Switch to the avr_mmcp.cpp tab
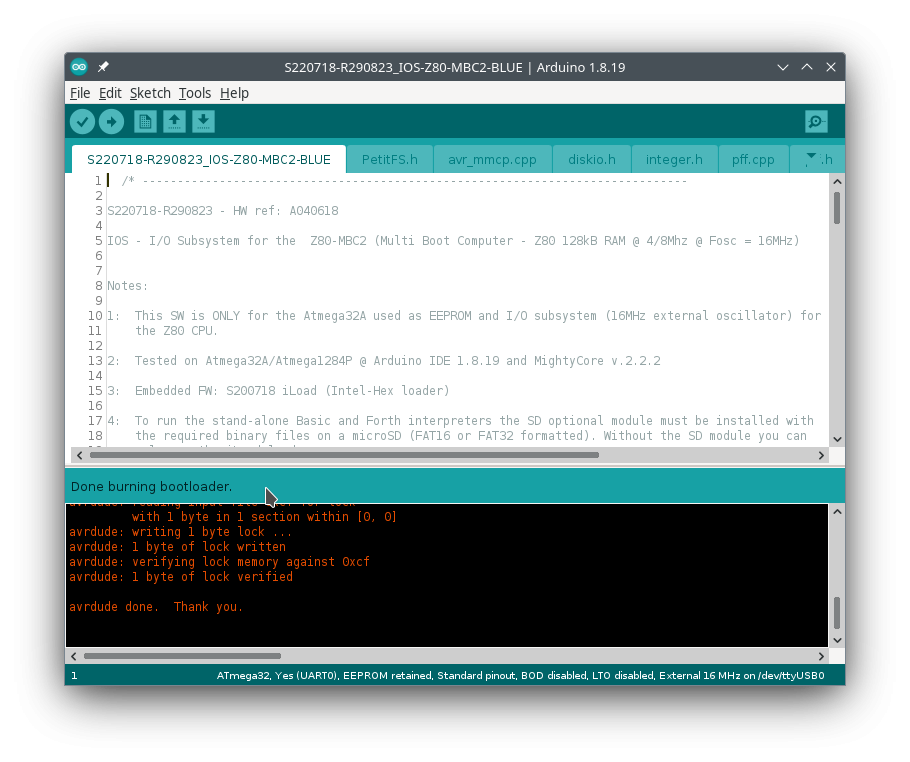Screen dimensions: 910x762 point(492,160)
